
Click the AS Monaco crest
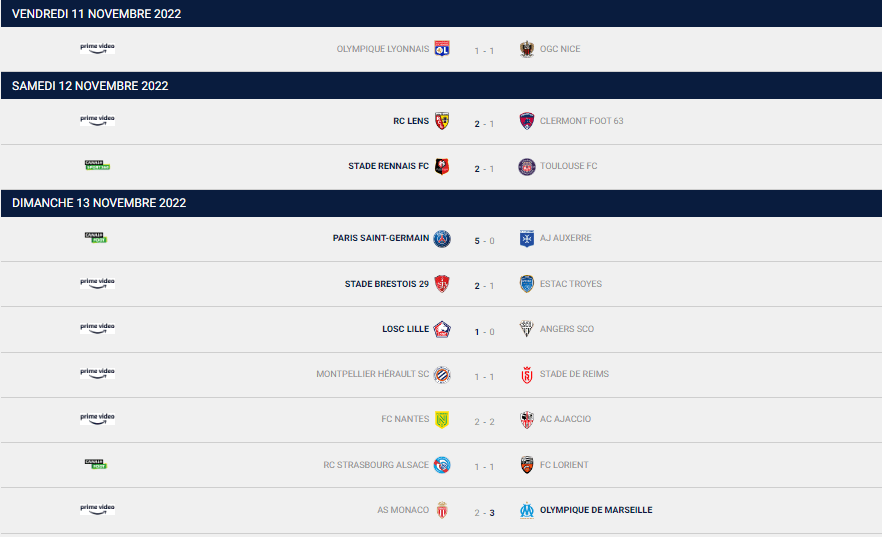[x=442, y=510]
